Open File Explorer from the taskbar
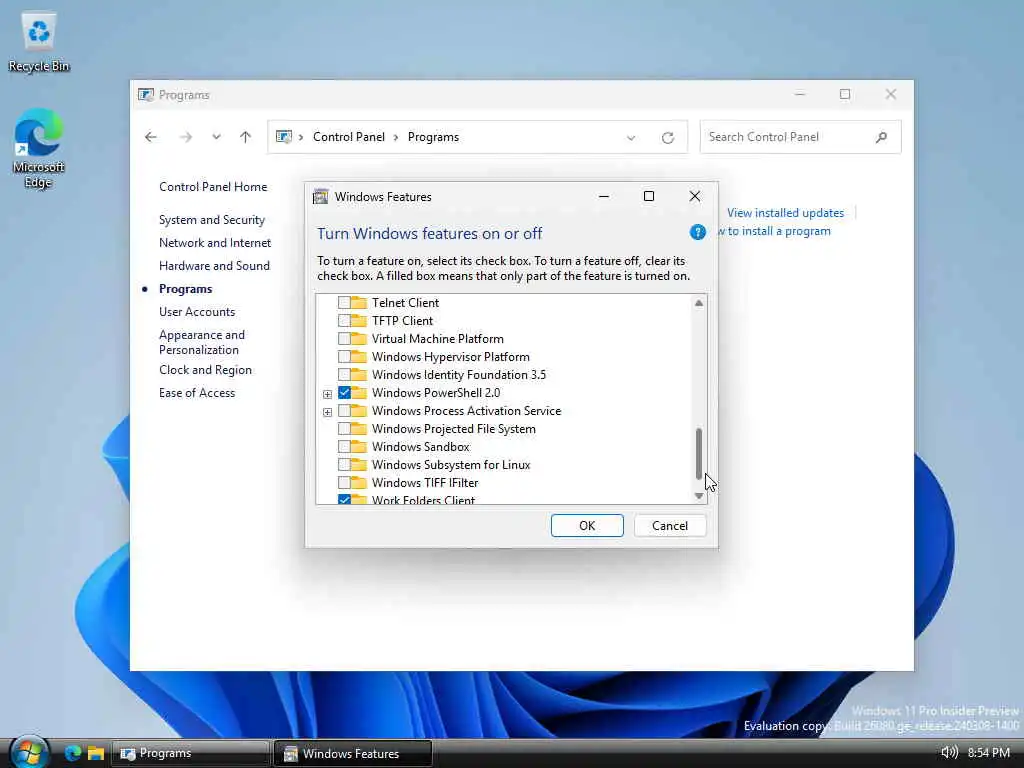Viewport: 1024px width, 768px height. point(96,753)
